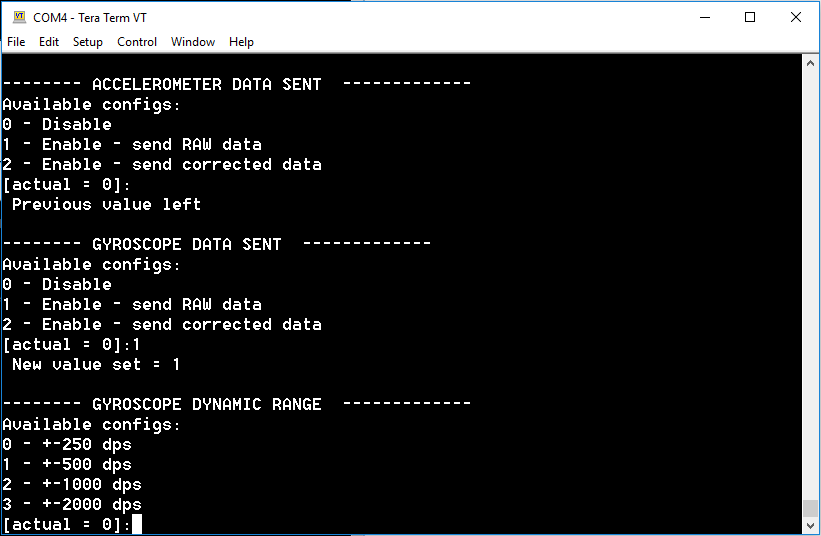Open the Control menu
The height and width of the screenshot is (536, 821).
pyautogui.click(x=137, y=42)
